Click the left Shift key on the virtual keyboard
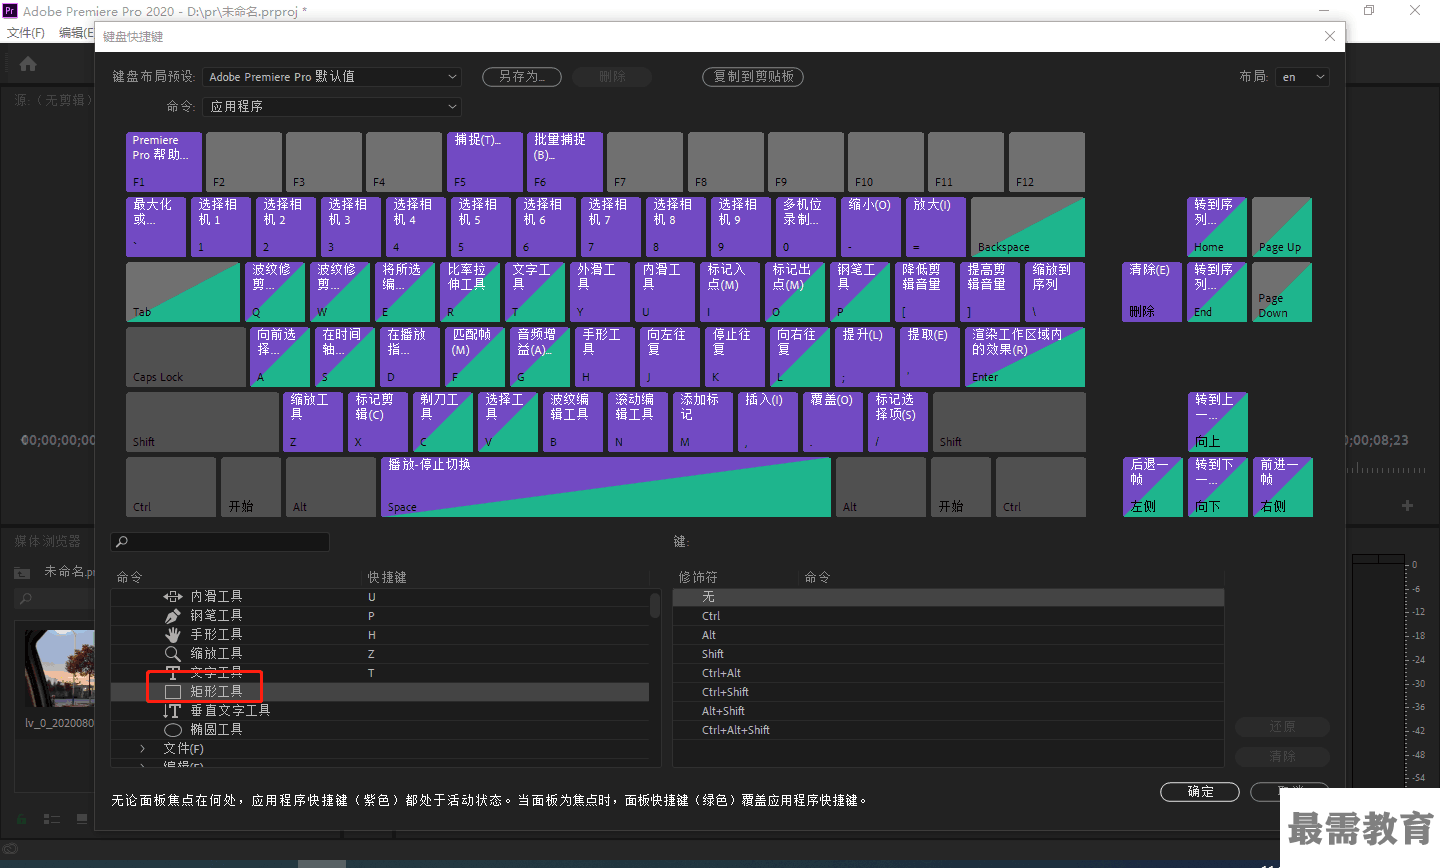 point(203,422)
